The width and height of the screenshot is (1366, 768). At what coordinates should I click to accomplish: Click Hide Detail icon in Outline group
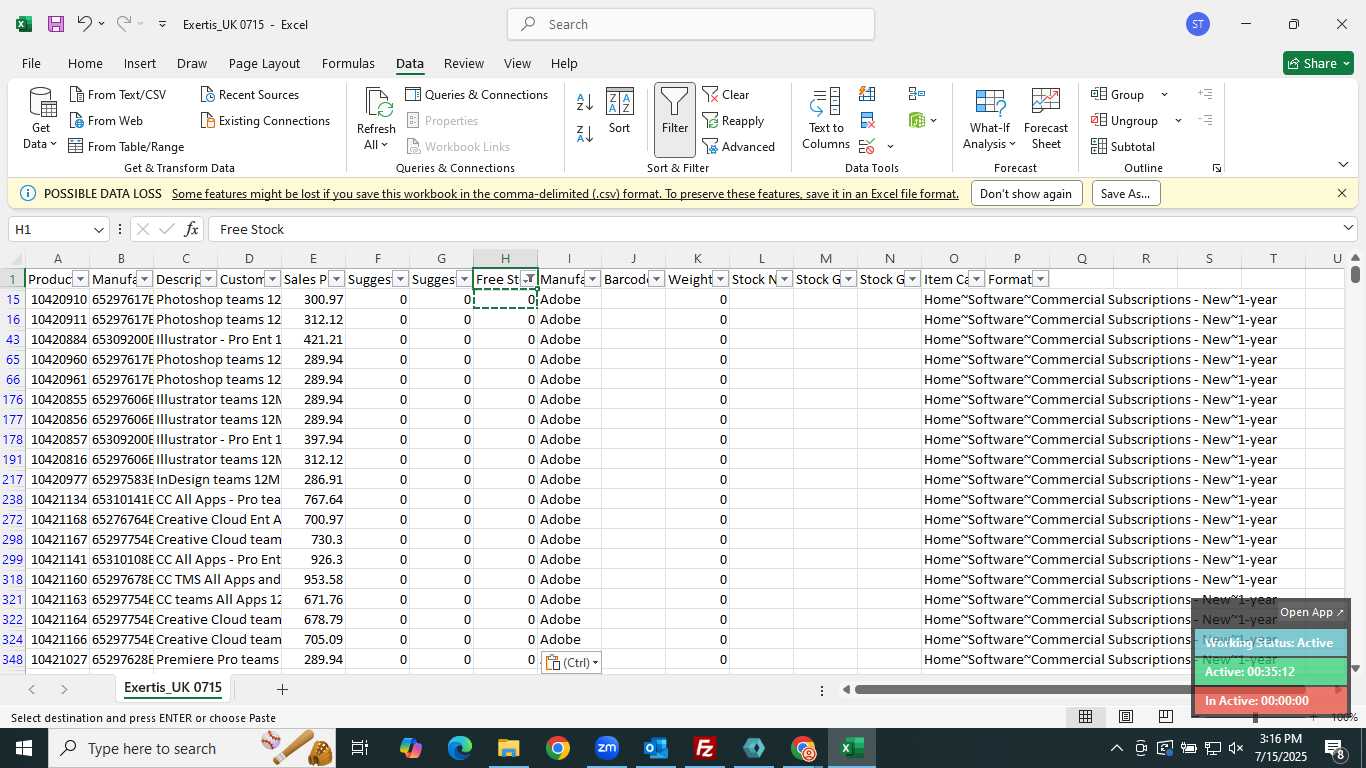[x=1205, y=120]
